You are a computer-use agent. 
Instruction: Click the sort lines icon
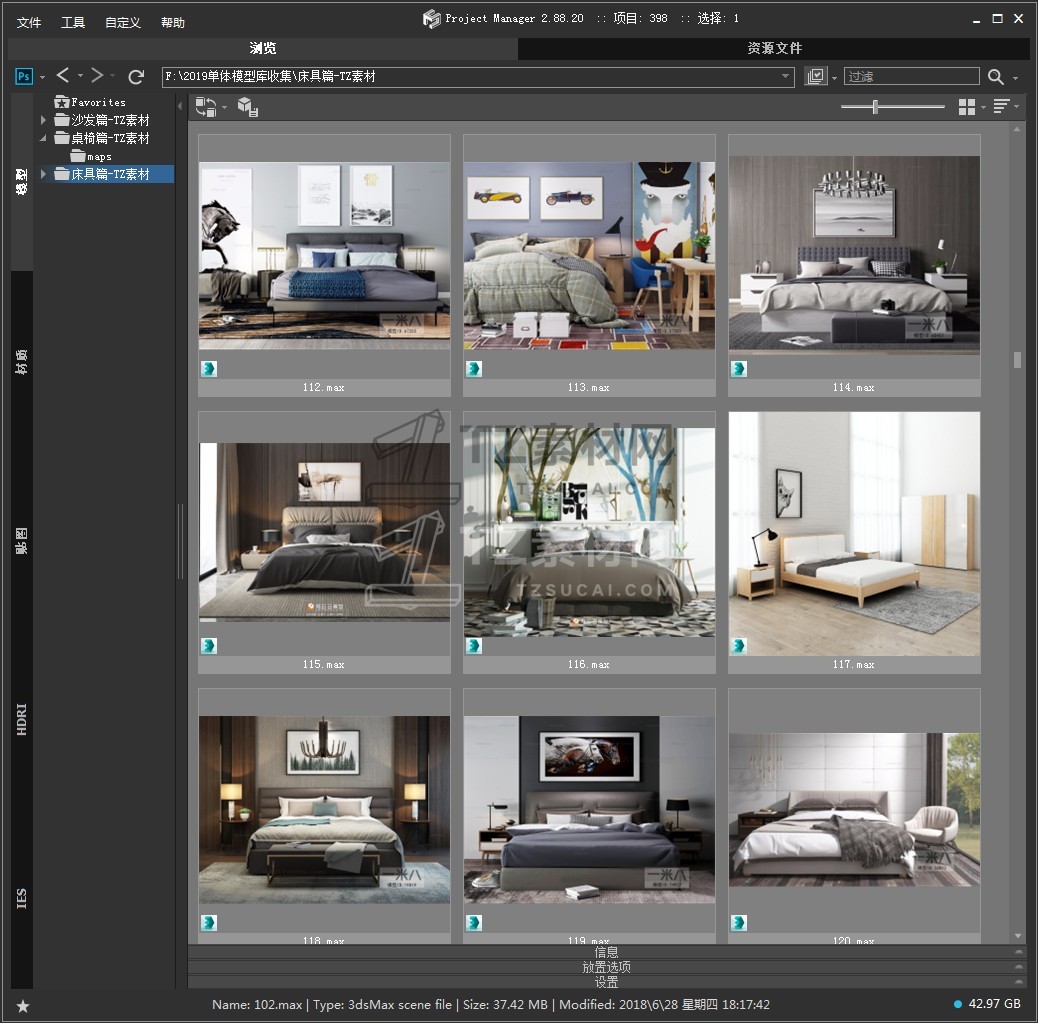1000,106
